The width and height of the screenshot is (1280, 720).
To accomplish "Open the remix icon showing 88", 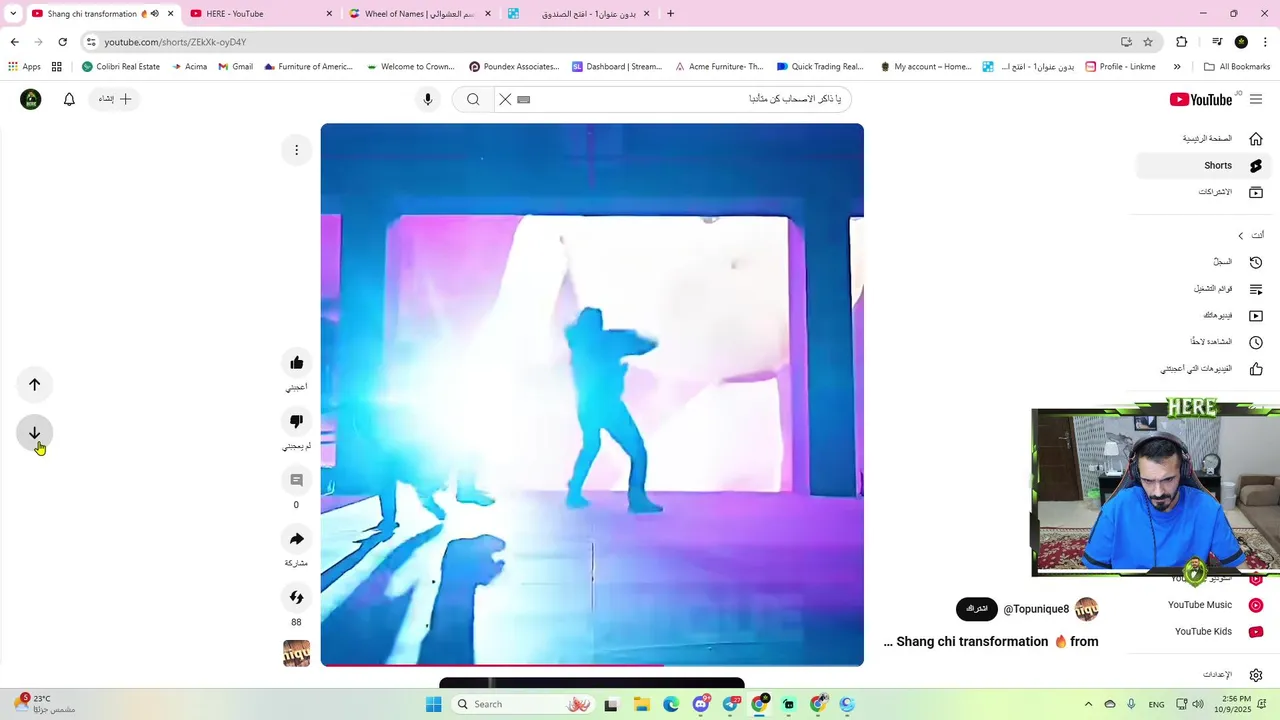I will 296,598.
